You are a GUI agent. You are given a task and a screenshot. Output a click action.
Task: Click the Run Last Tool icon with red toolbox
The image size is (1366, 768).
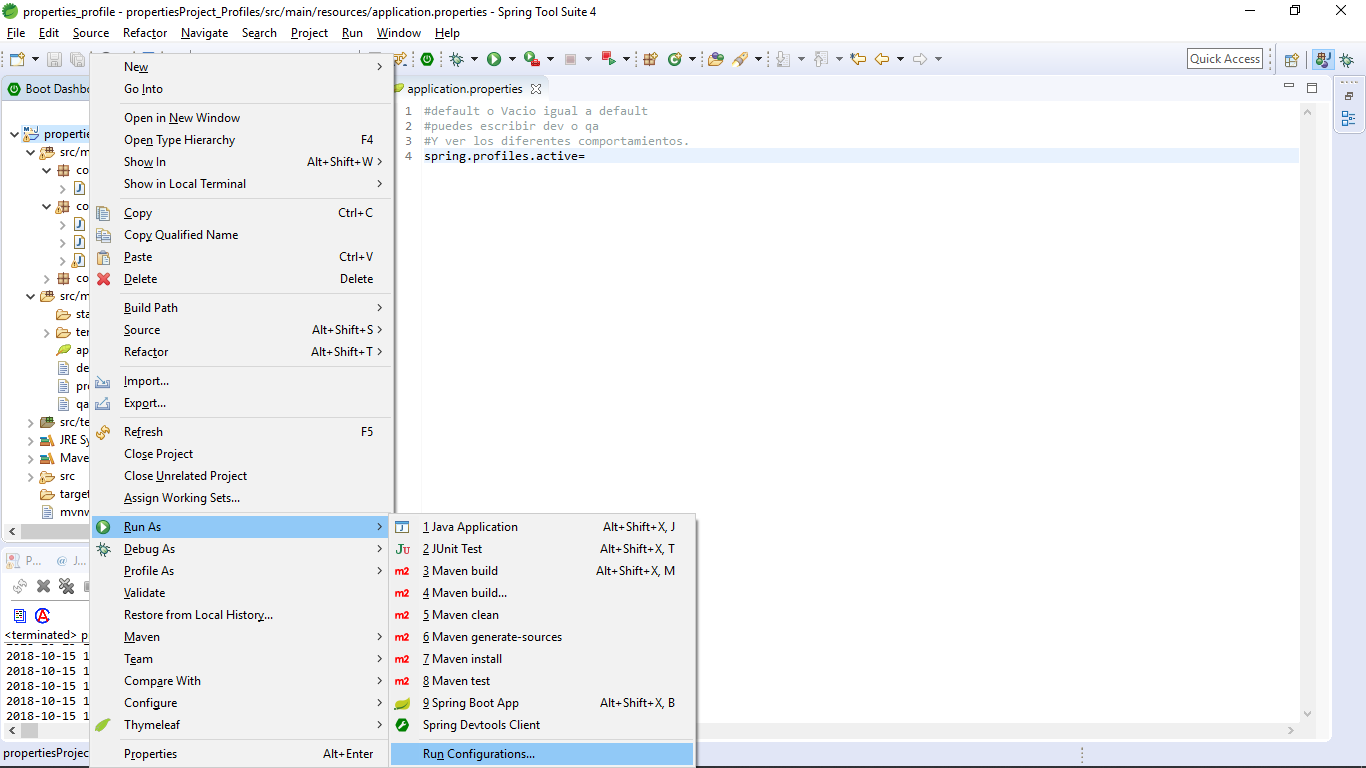532,59
